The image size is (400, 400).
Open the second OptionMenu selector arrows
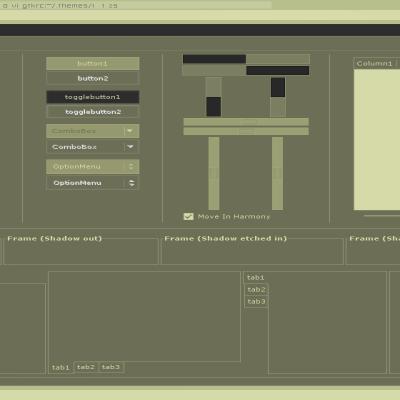pos(131,183)
